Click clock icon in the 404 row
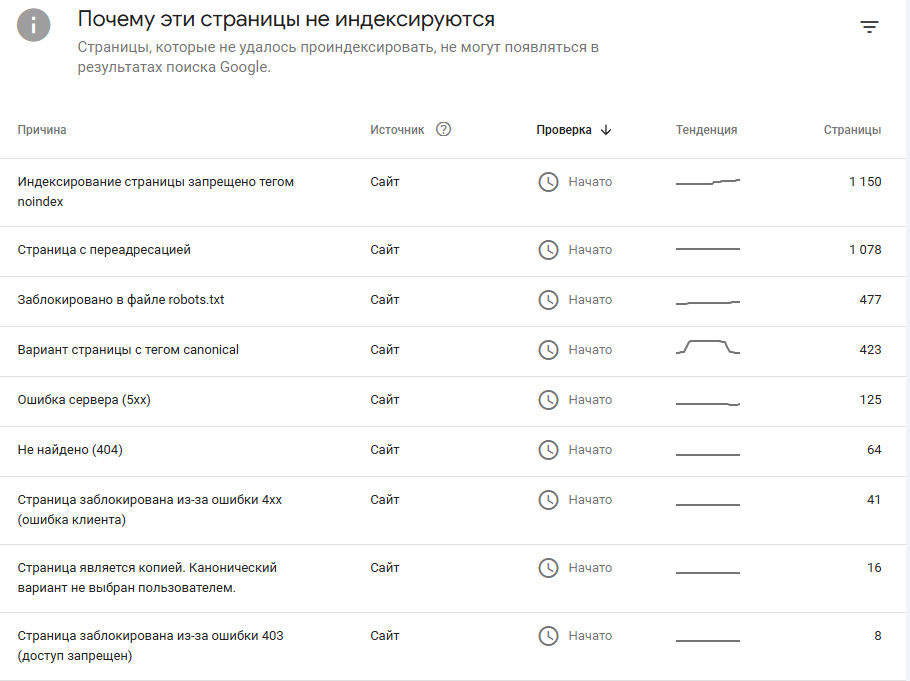This screenshot has width=910, height=681. click(x=548, y=449)
